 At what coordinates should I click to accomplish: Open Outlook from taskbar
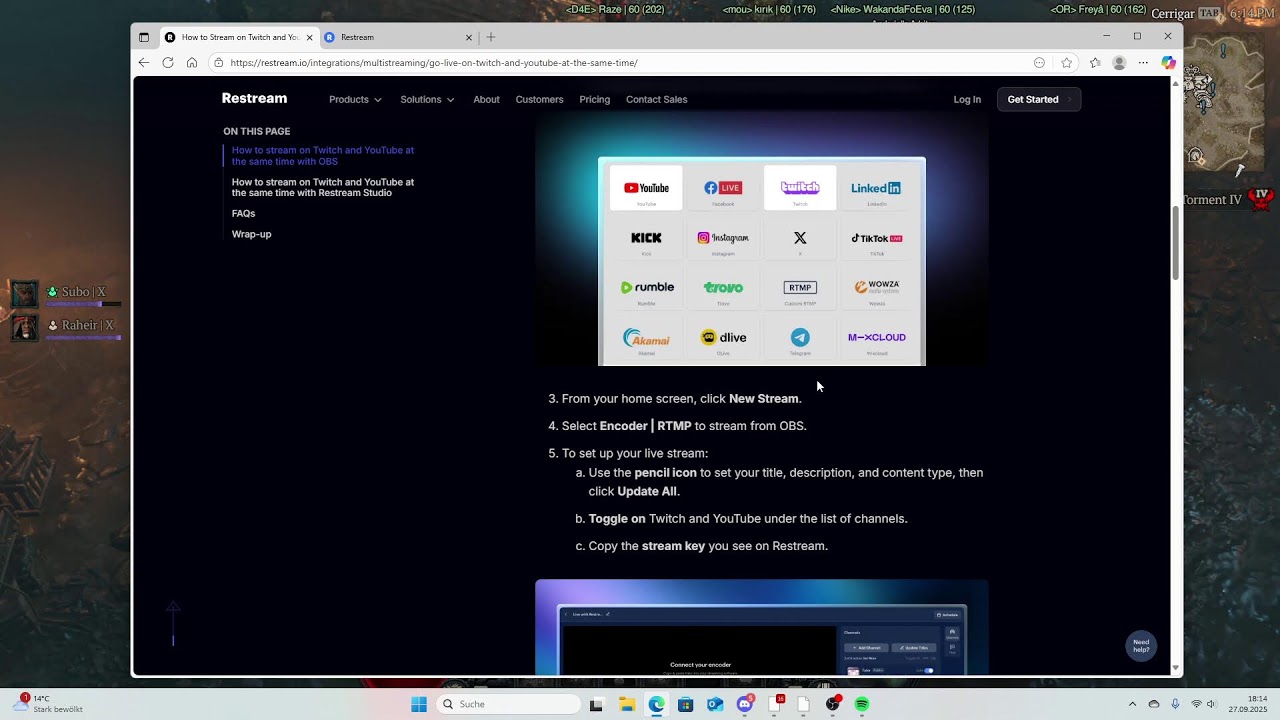(x=715, y=704)
